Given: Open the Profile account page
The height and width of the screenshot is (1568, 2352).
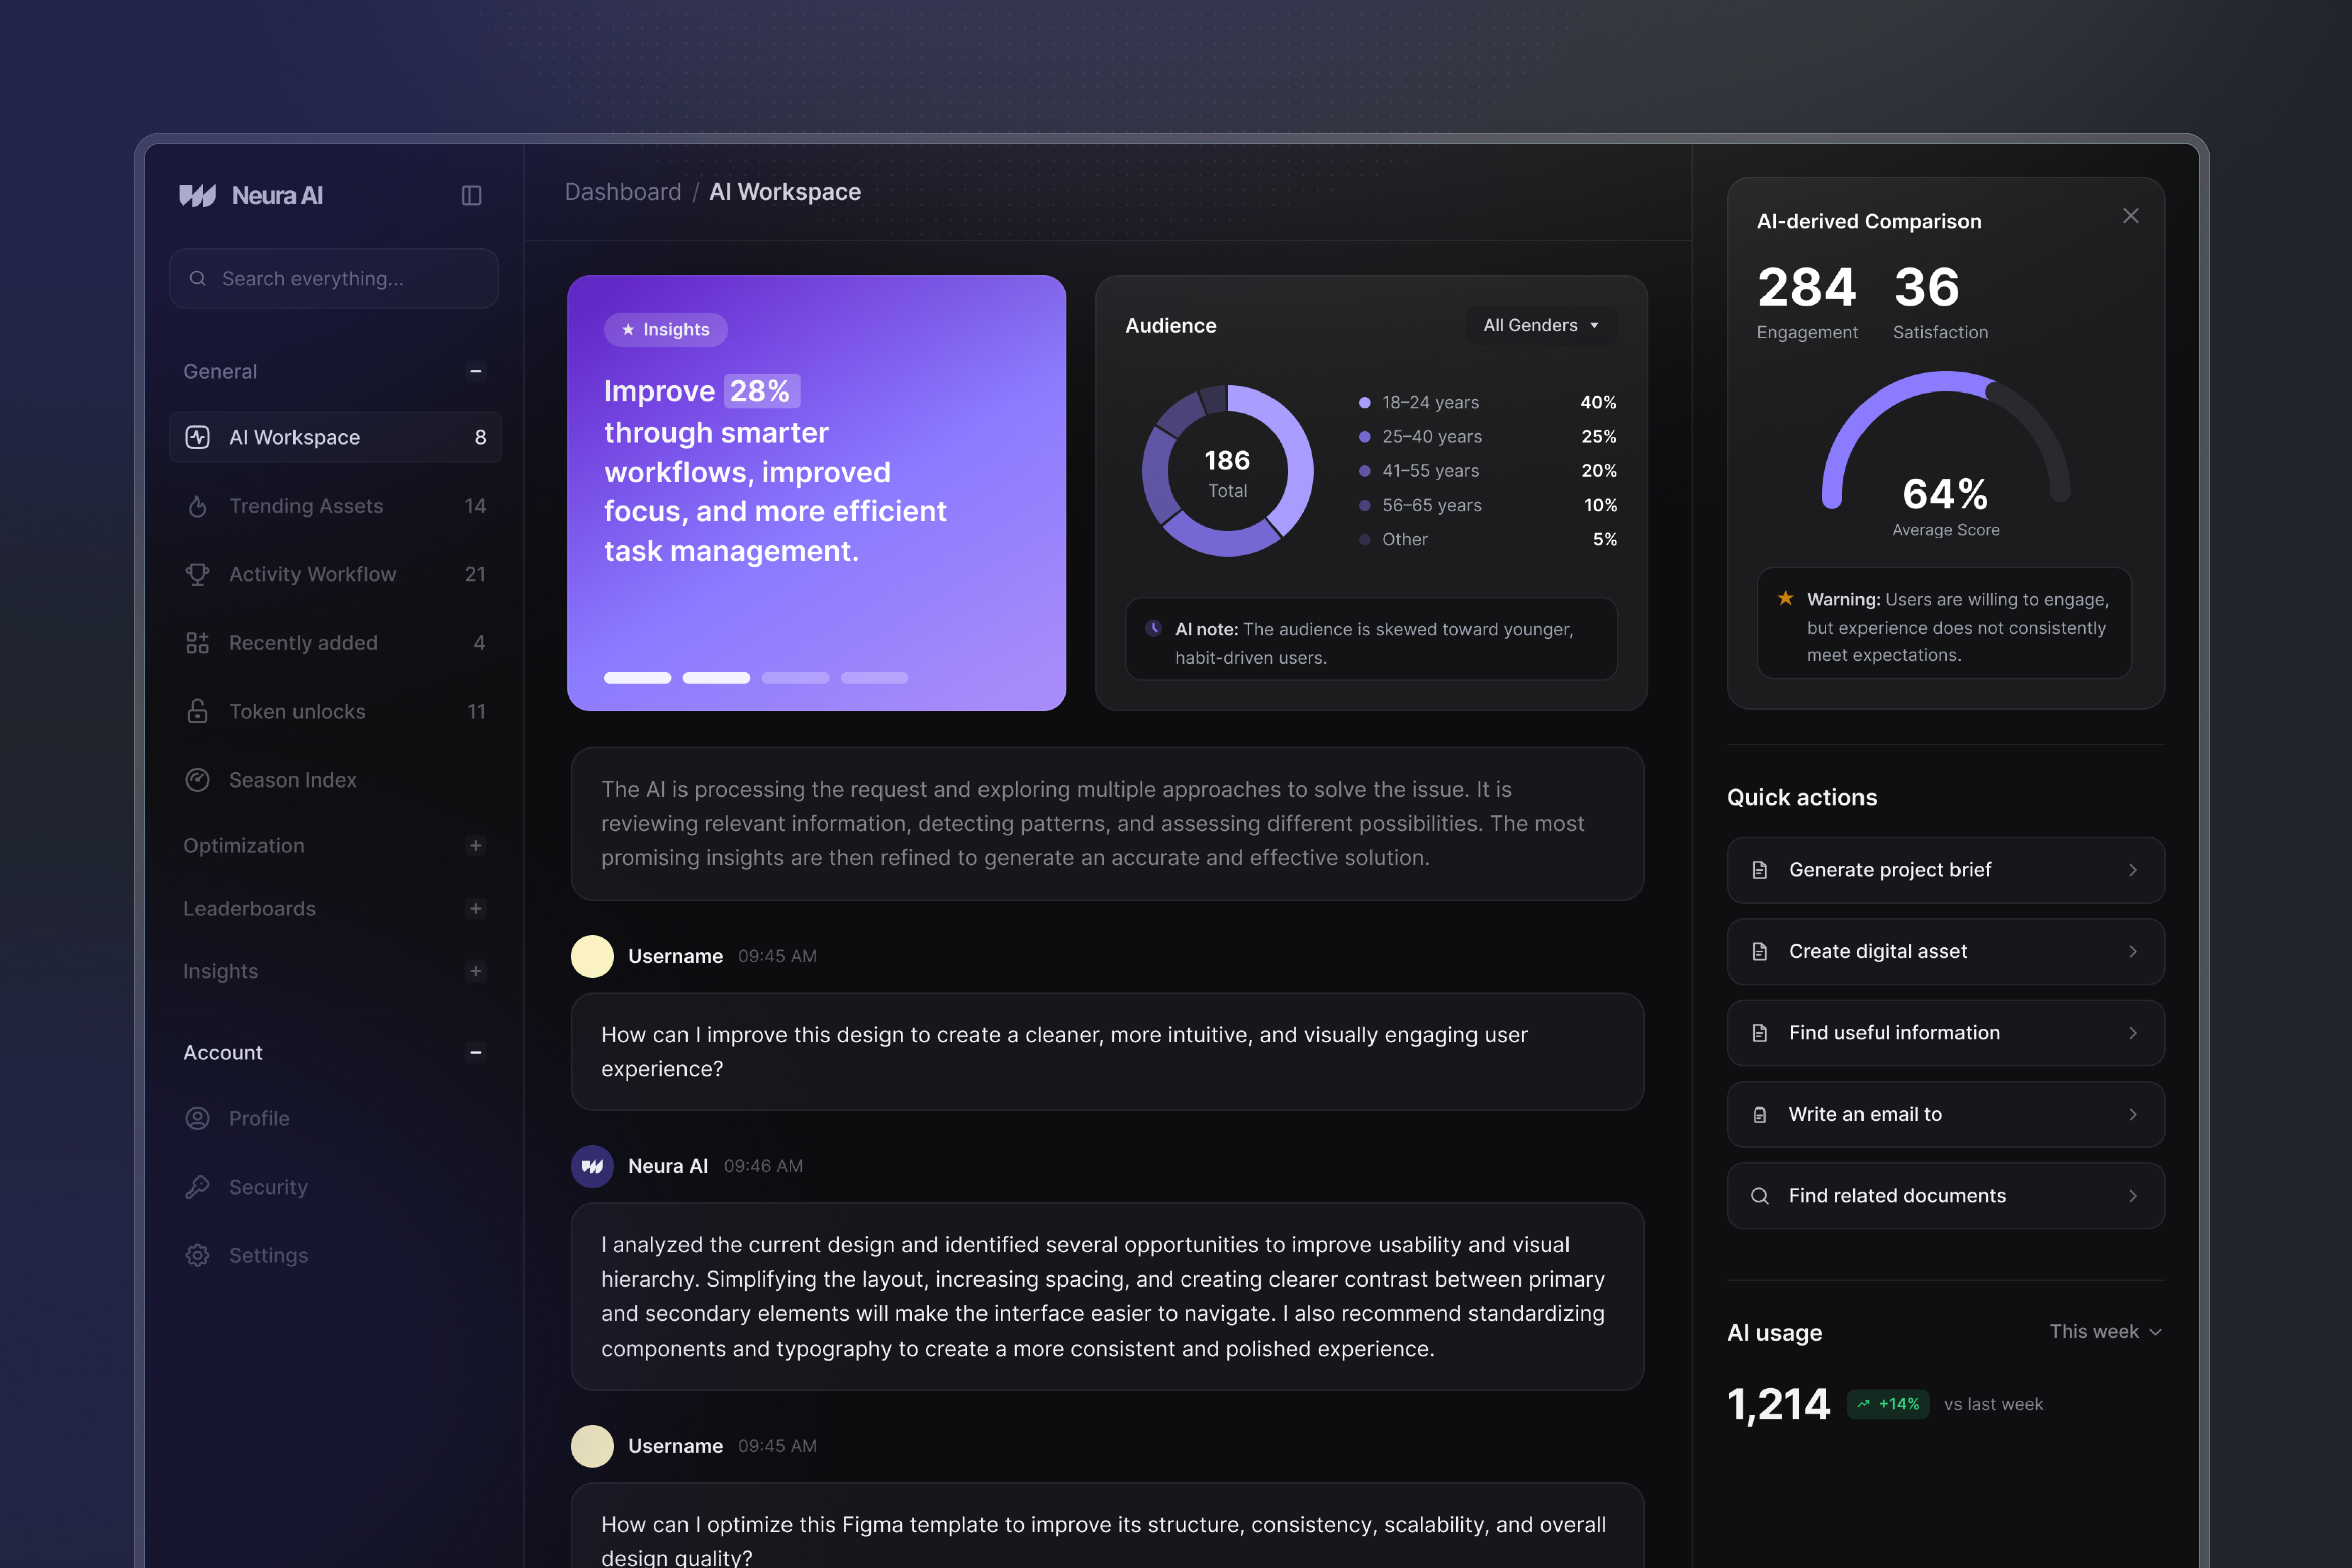Looking at the screenshot, I should [x=335, y=1118].
